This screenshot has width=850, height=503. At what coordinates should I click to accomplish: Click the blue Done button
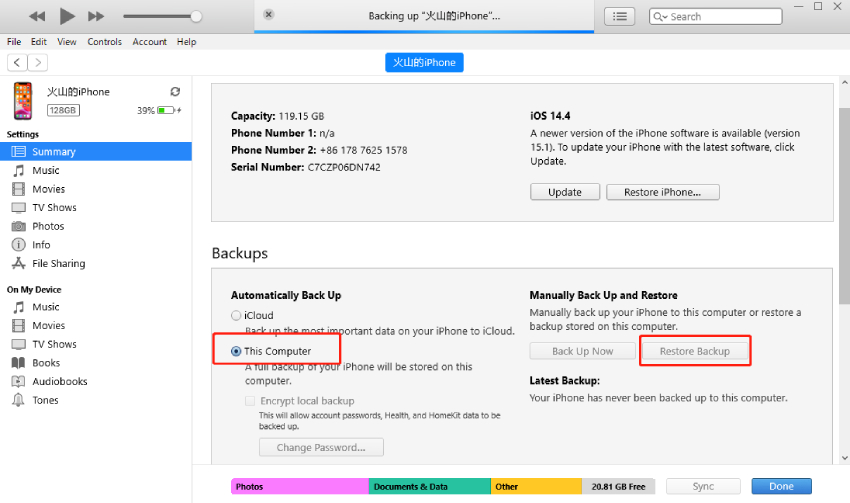pos(782,486)
